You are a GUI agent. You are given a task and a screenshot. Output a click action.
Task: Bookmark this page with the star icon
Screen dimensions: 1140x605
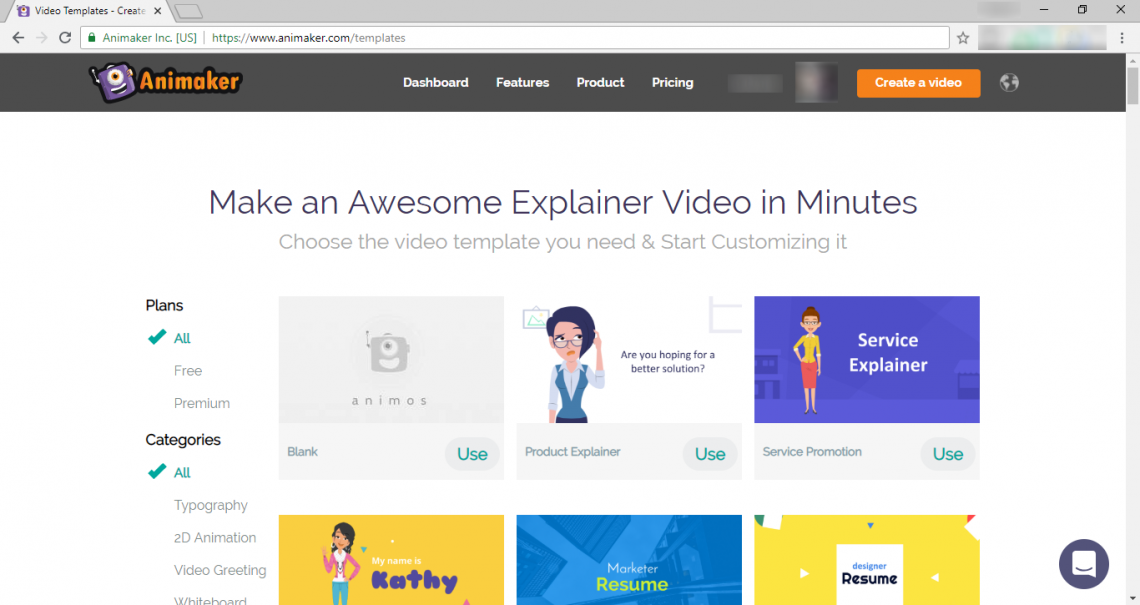[963, 38]
